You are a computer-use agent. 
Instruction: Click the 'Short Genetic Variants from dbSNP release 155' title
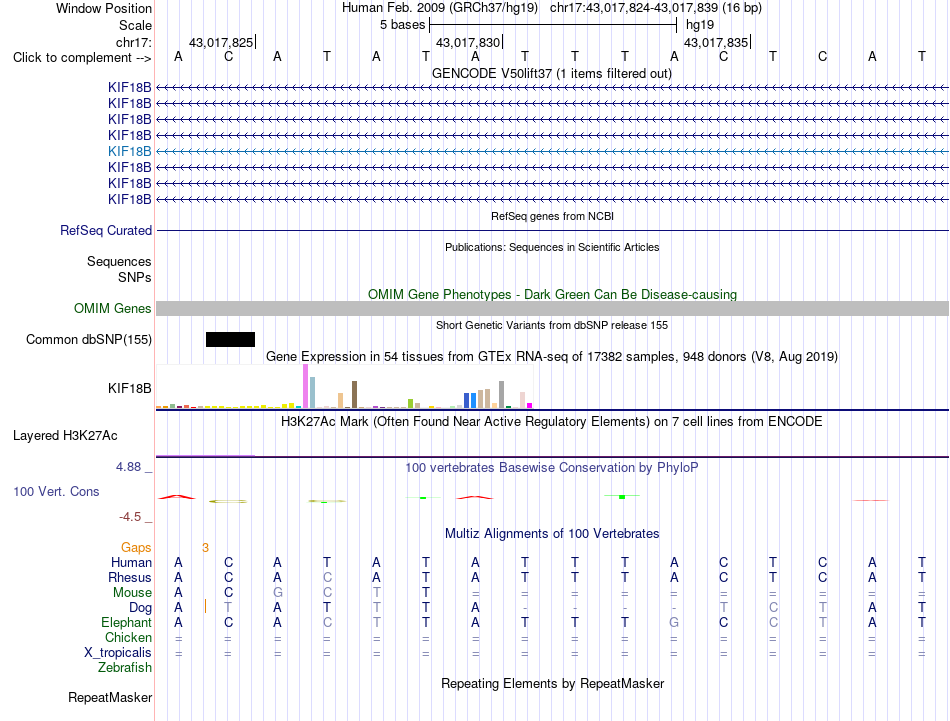(x=552, y=325)
